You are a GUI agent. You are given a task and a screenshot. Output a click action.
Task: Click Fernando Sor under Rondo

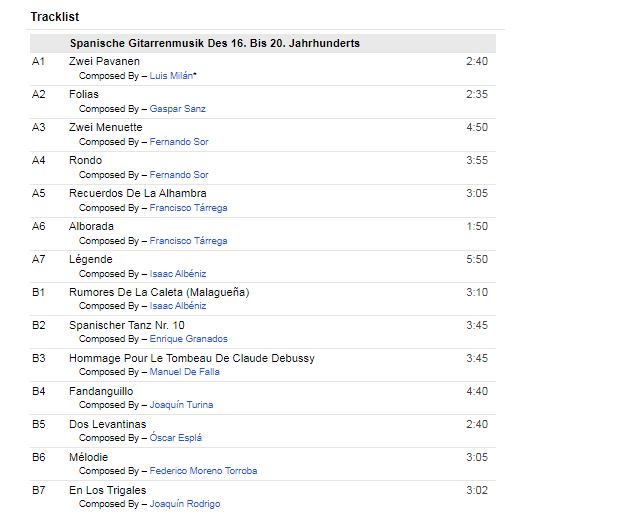[178, 175]
